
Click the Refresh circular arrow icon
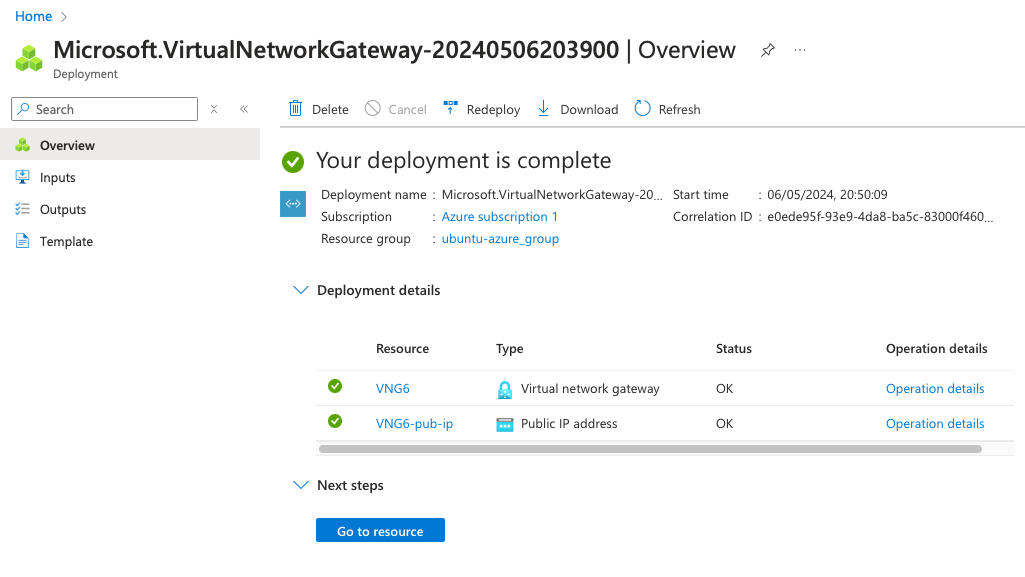(x=643, y=108)
